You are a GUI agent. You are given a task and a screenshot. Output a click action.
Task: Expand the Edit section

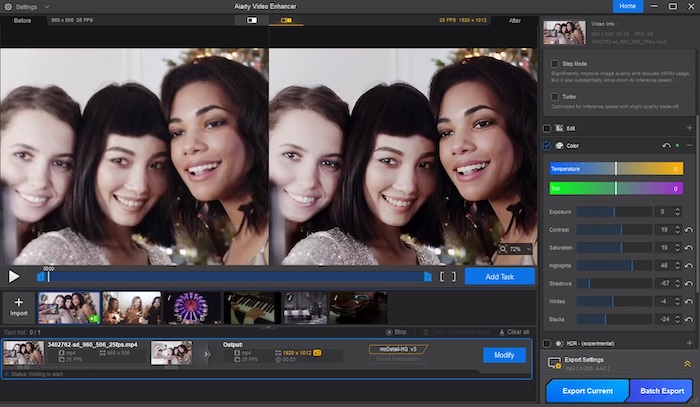point(689,128)
